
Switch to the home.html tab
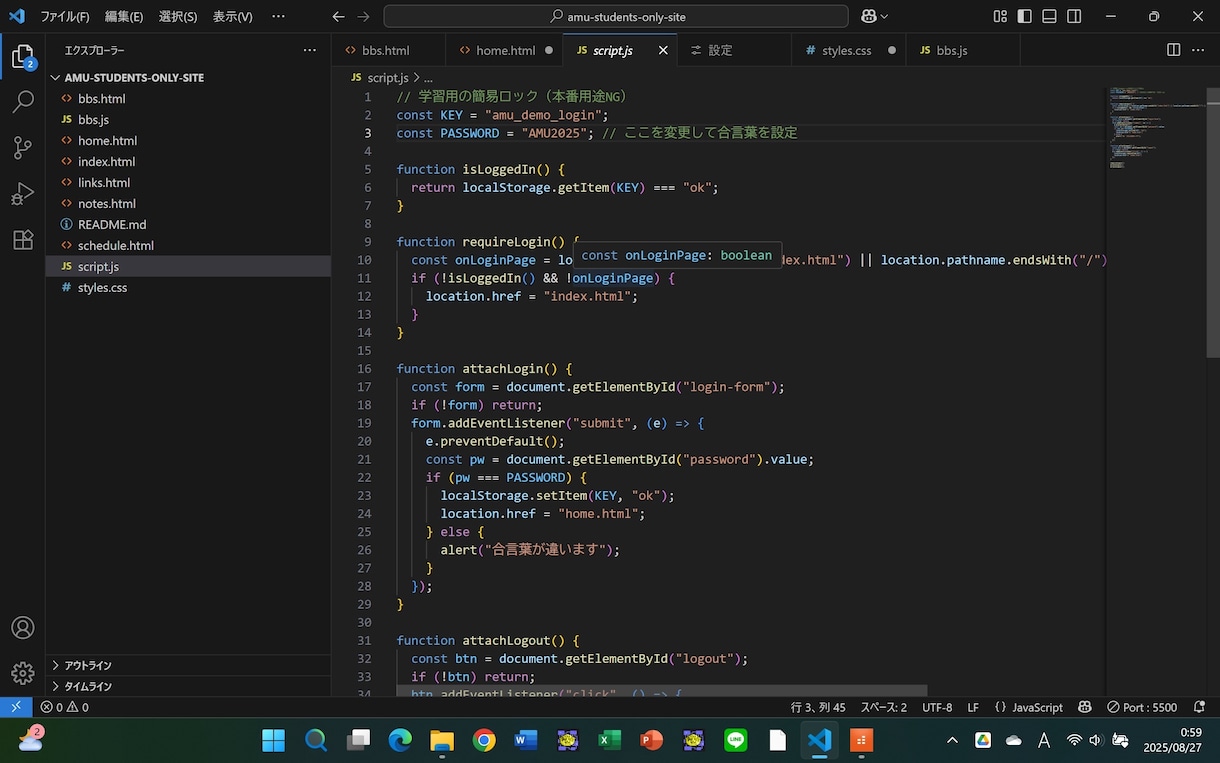(x=505, y=50)
